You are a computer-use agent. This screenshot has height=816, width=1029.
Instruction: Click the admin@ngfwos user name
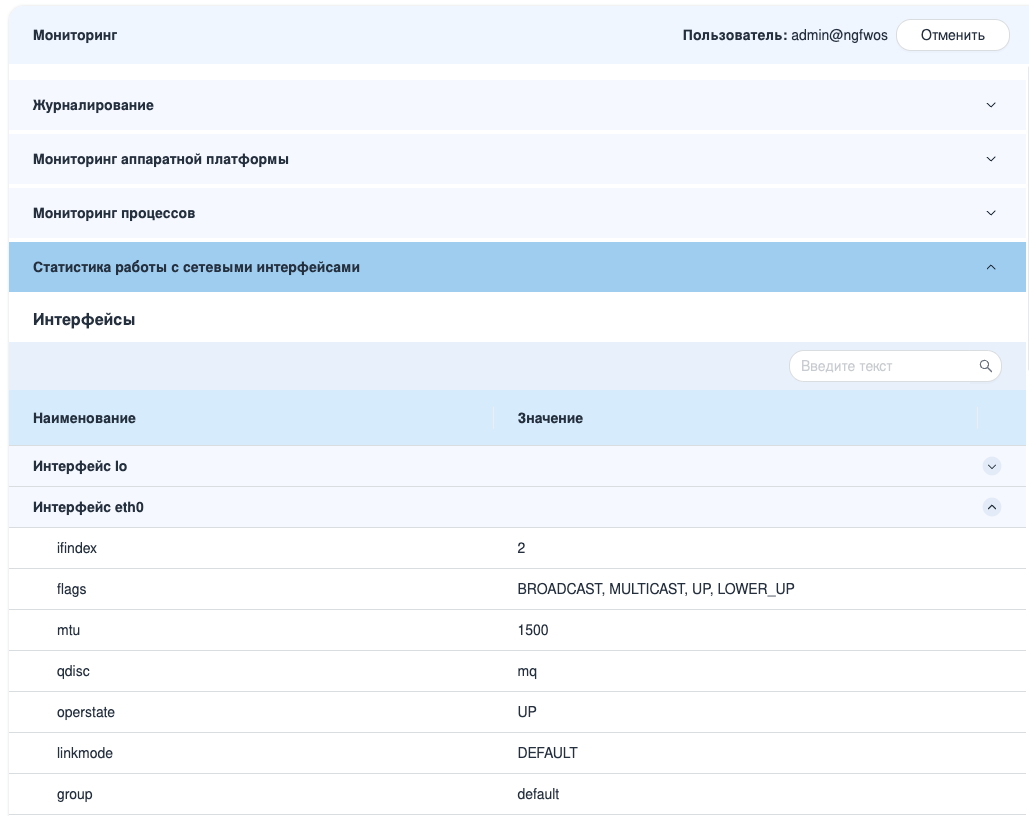click(839, 35)
